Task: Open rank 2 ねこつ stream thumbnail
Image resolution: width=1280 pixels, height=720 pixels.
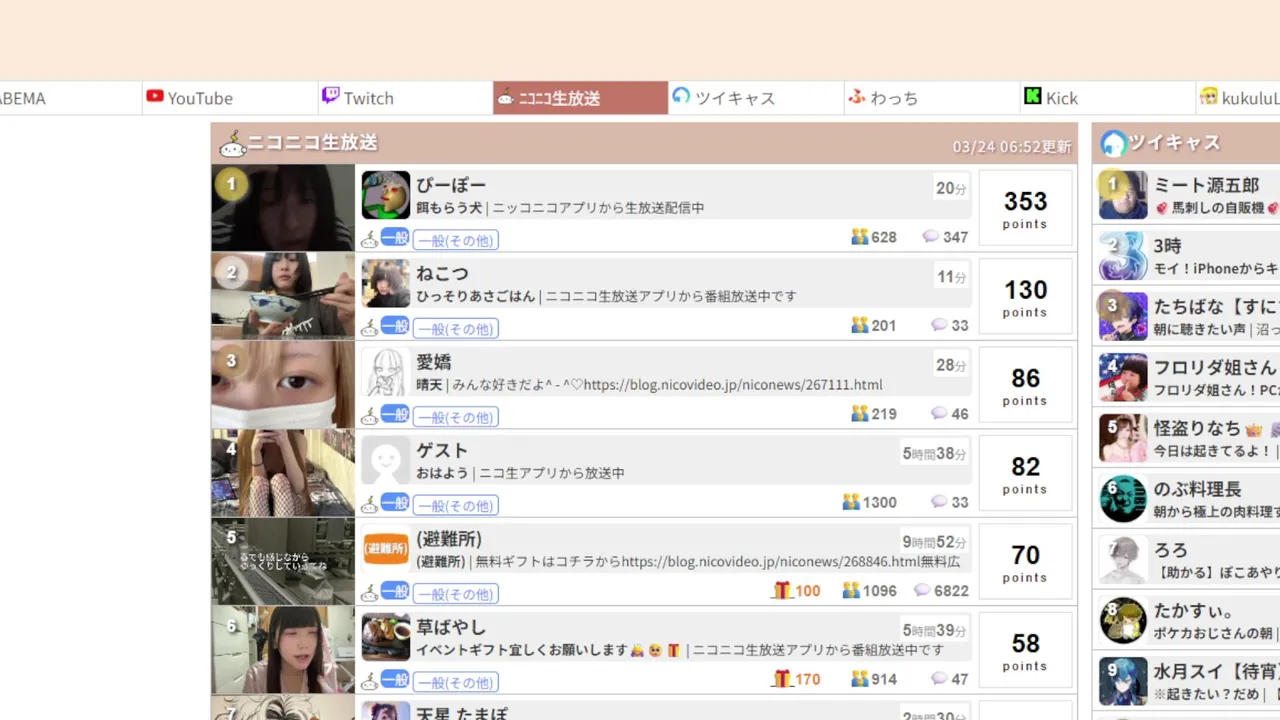Action: 283,296
